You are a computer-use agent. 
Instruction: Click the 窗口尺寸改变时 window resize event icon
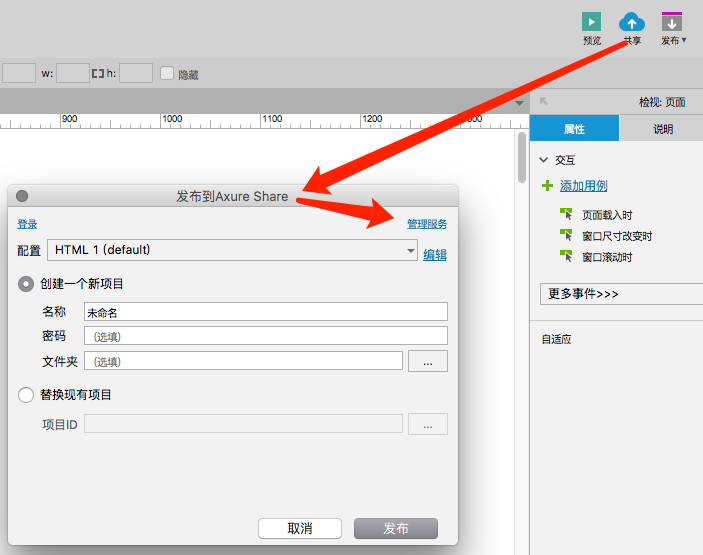(566, 235)
